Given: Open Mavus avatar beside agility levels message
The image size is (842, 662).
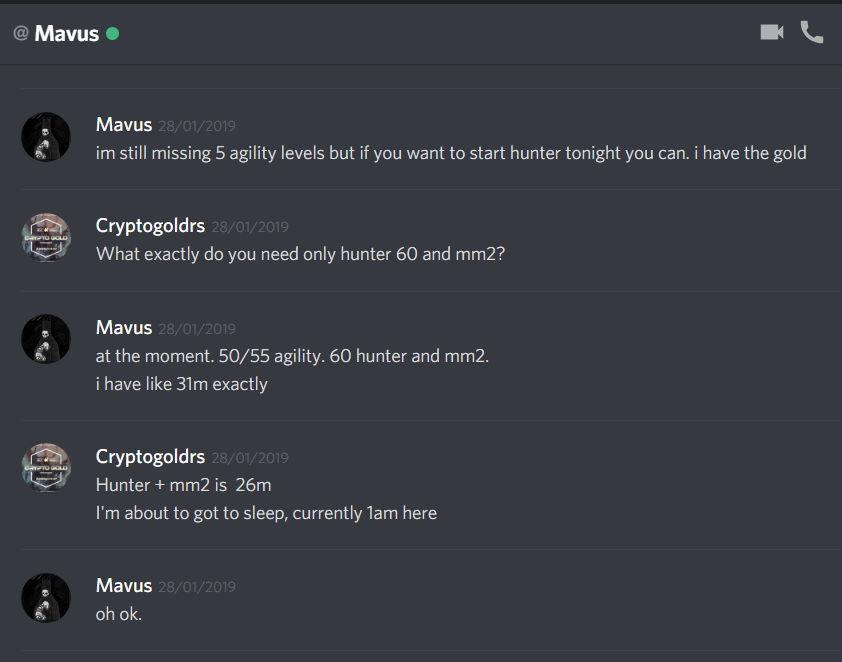Looking at the screenshot, I should [46, 137].
